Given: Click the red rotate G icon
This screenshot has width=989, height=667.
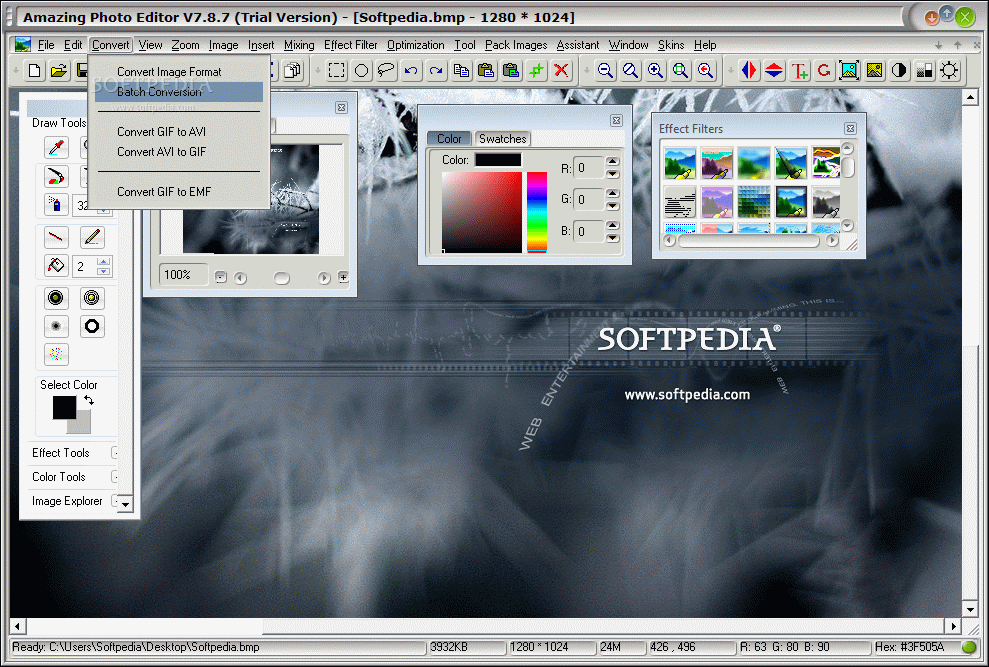Looking at the screenshot, I should click(824, 70).
